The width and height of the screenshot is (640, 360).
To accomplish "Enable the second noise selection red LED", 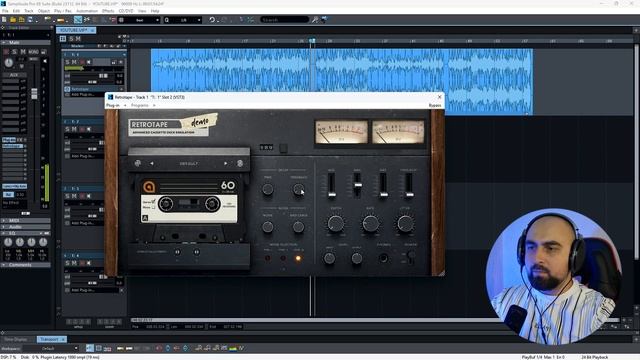I will click(x=283, y=258).
